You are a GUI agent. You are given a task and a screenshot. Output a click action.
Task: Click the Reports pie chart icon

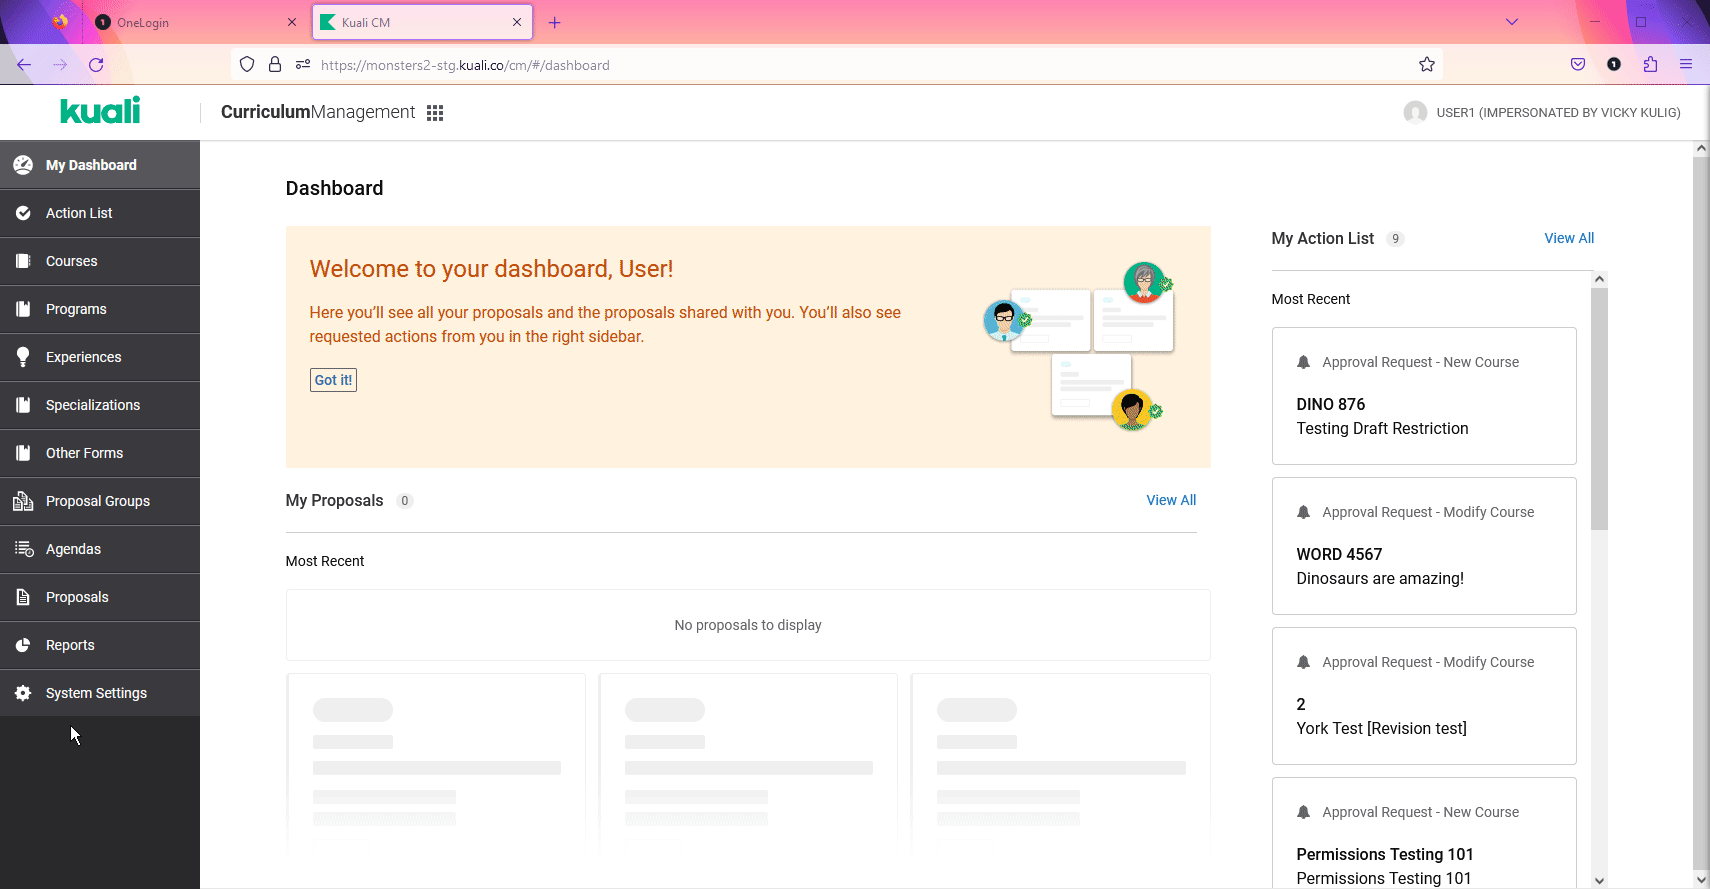(23, 645)
